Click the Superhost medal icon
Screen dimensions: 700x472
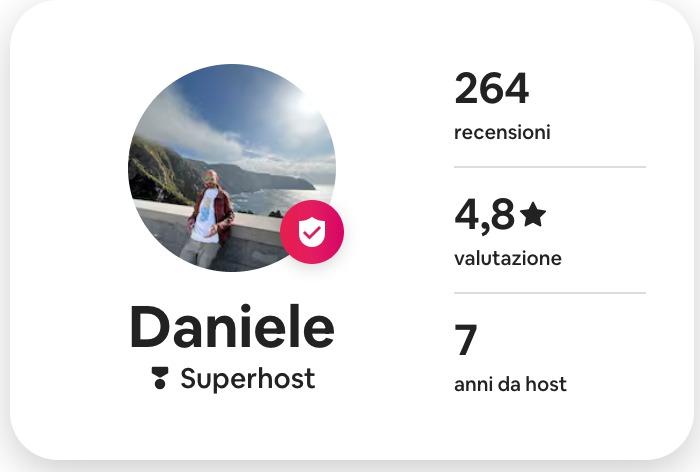pos(159,378)
